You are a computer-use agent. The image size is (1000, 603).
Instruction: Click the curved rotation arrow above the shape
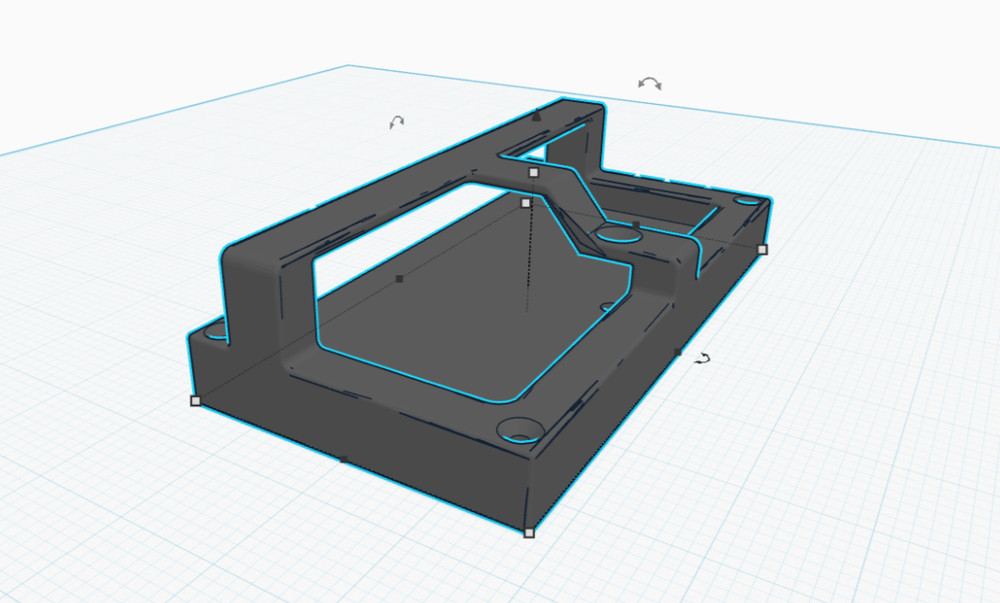[650, 80]
